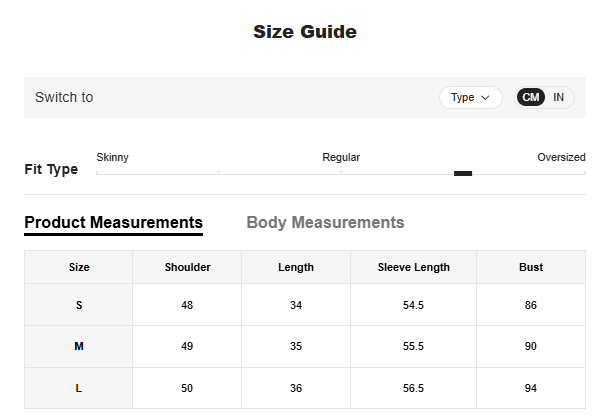Image resolution: width=603 pixels, height=416 pixels.
Task: Click the Shoulder column header
Action: tap(187, 267)
